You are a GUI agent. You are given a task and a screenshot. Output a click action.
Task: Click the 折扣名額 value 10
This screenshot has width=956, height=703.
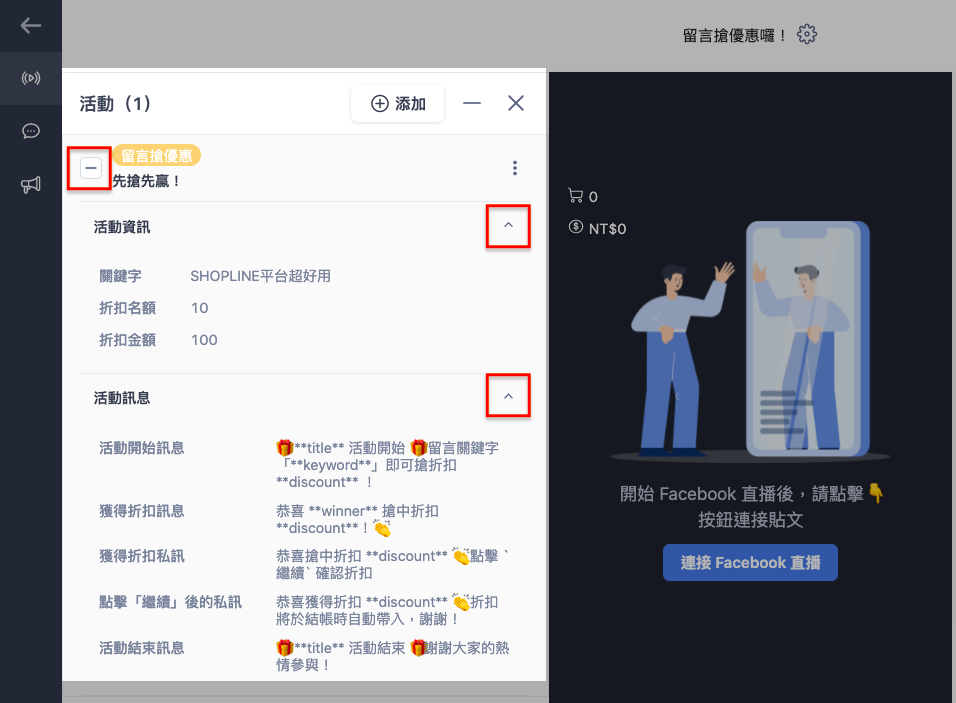pyautogui.click(x=199, y=308)
